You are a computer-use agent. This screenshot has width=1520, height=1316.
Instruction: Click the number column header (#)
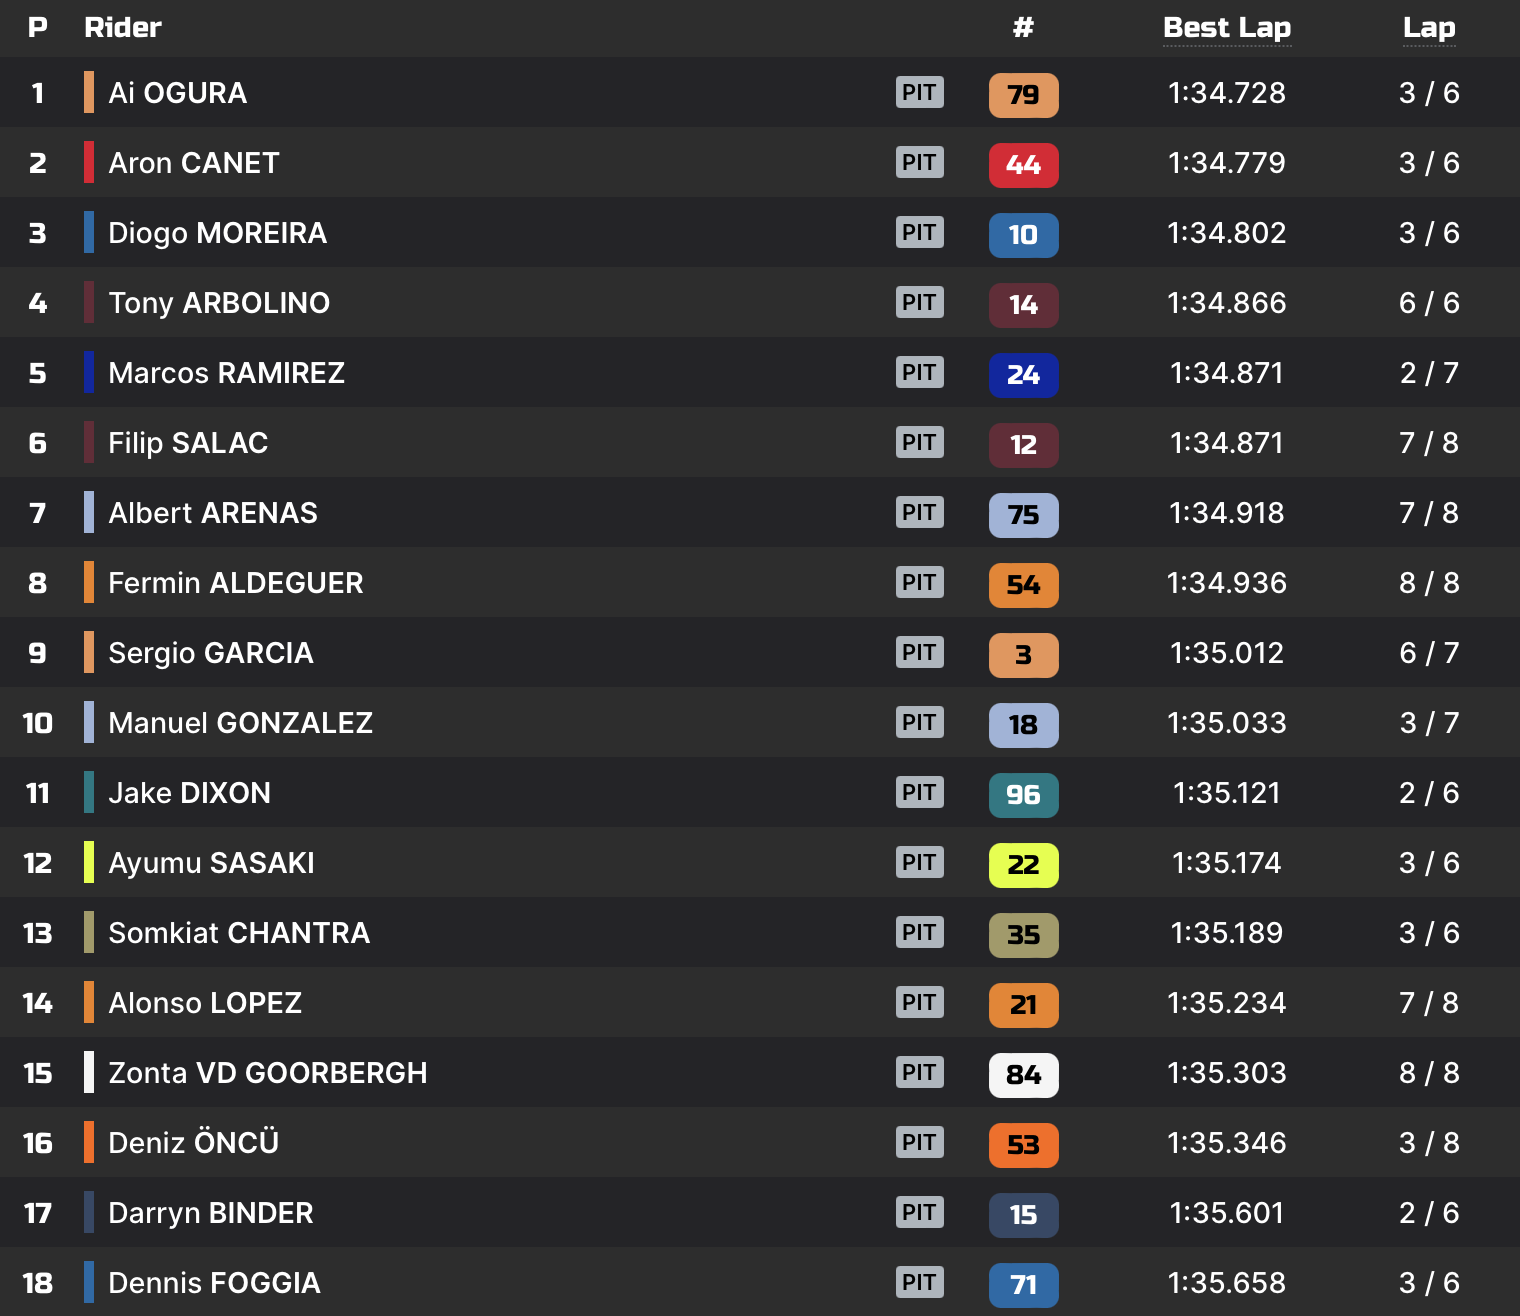tap(1022, 28)
